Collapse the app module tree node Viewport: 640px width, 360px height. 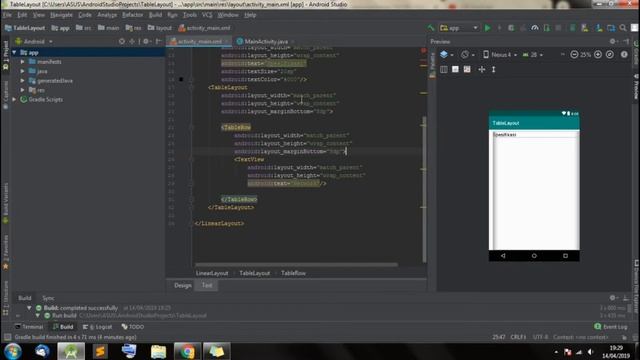pos(14,53)
